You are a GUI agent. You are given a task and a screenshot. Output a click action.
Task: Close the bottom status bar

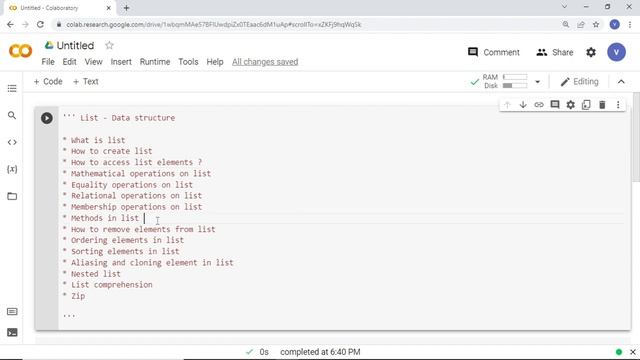[x=633, y=352]
